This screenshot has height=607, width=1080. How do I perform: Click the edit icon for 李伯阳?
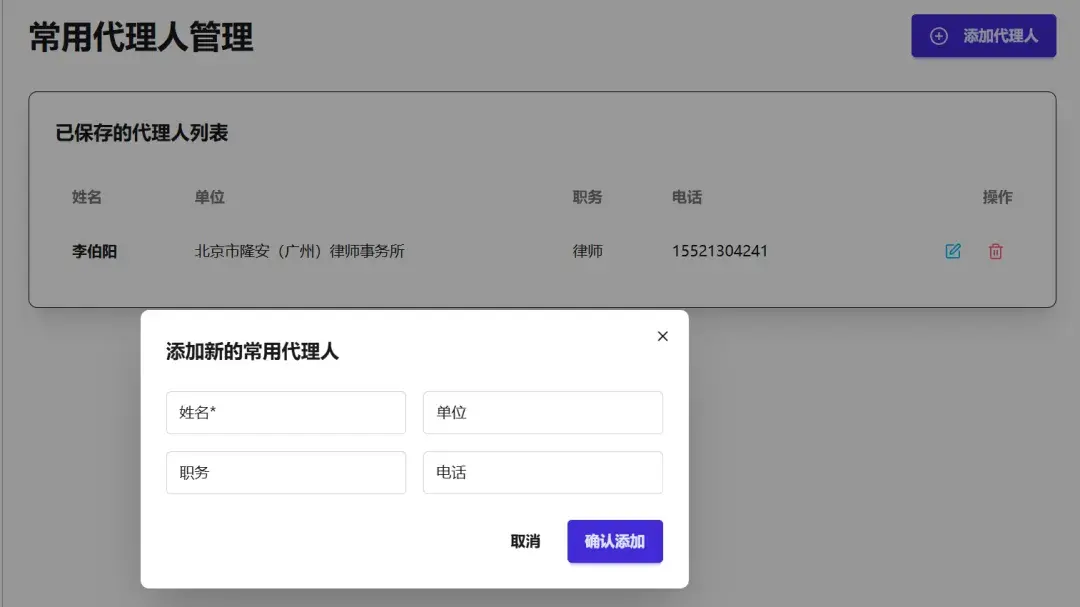[953, 251]
